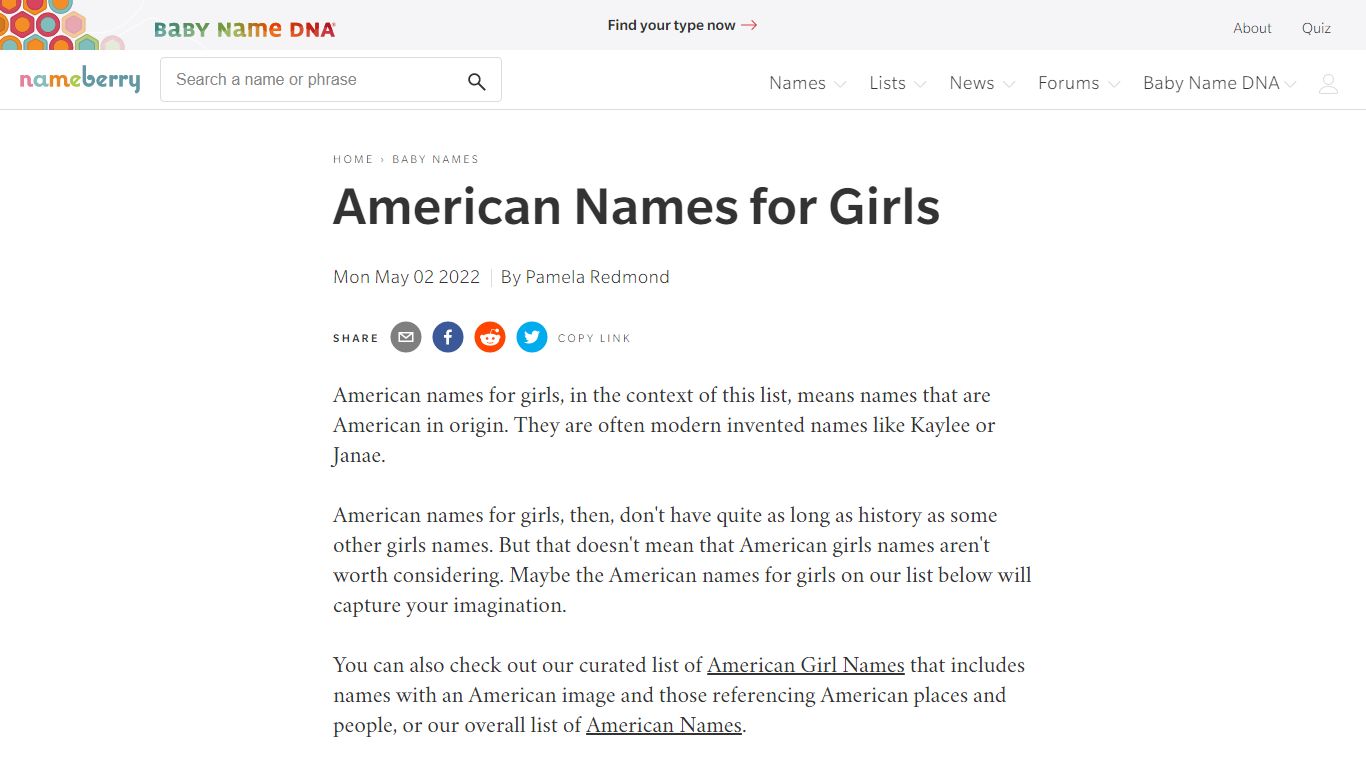This screenshot has height=768, width=1366.
Task: Open the News navigation item
Action: pos(972,83)
